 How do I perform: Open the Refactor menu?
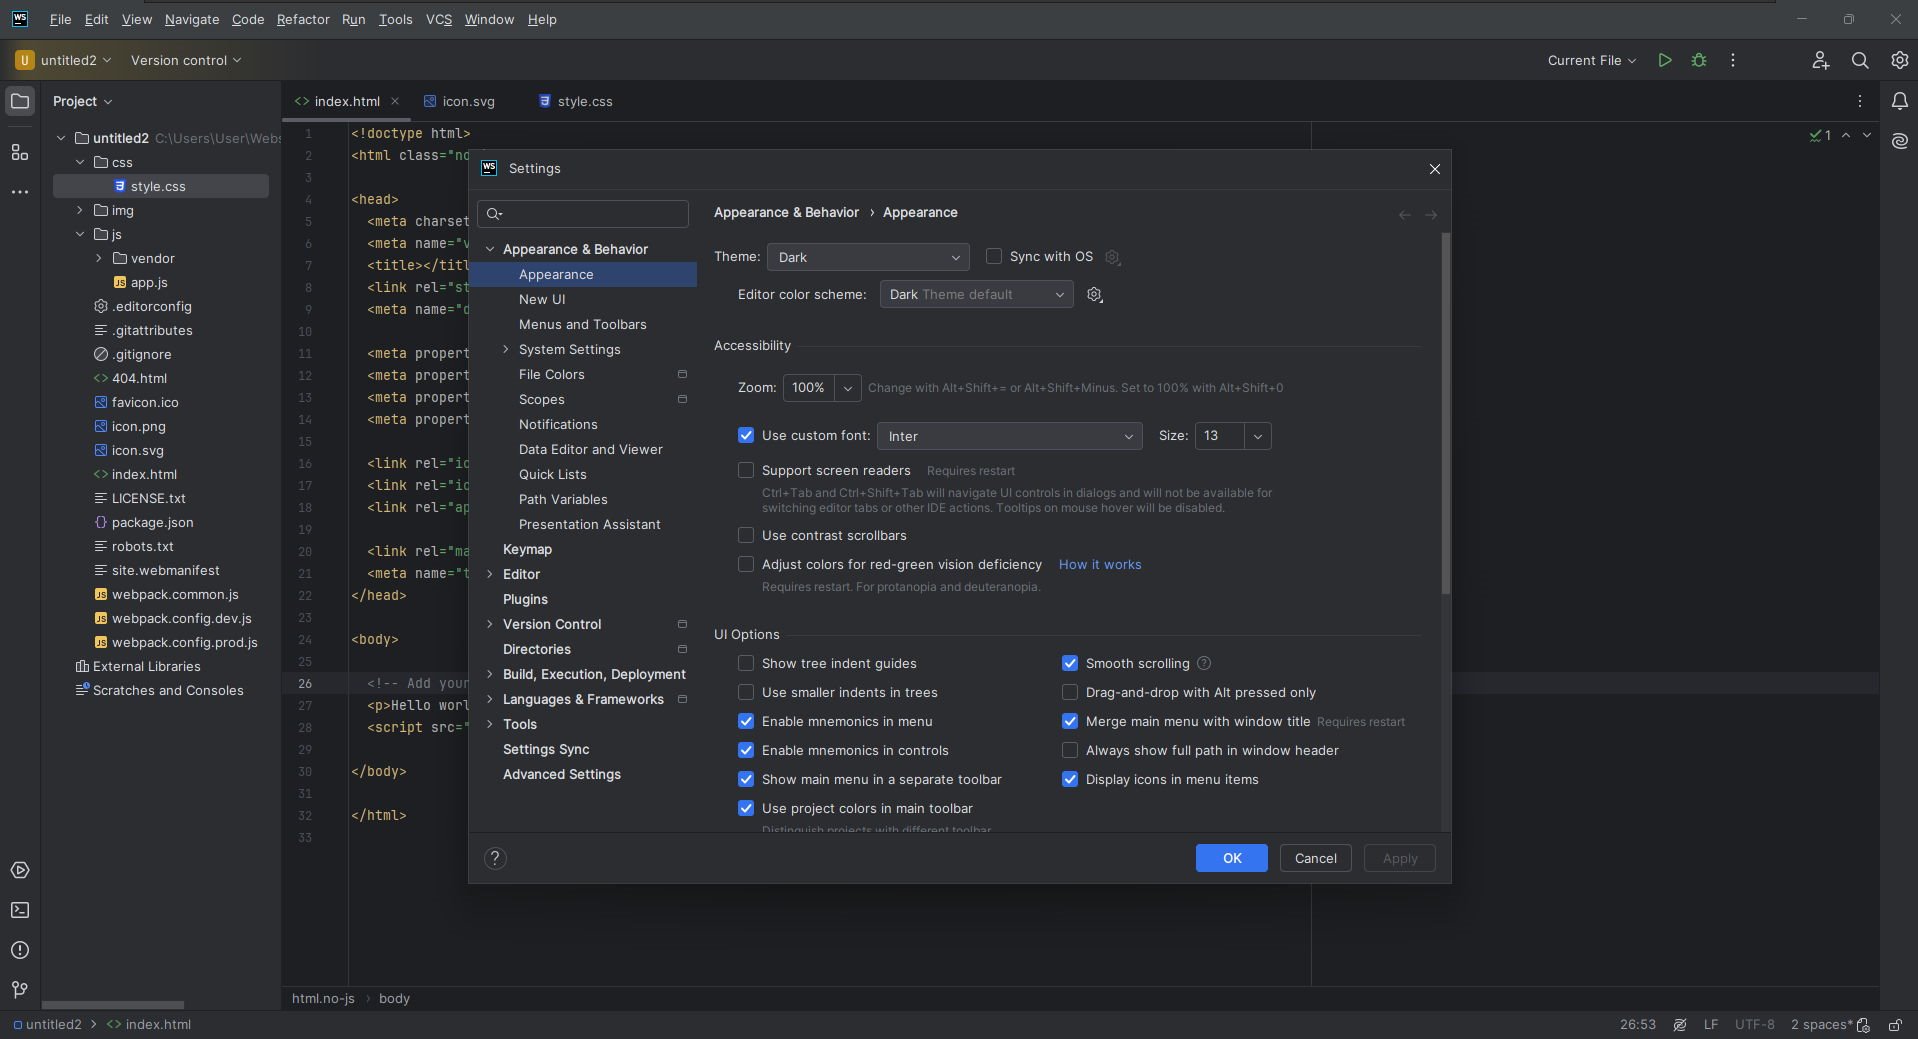pyautogui.click(x=303, y=19)
